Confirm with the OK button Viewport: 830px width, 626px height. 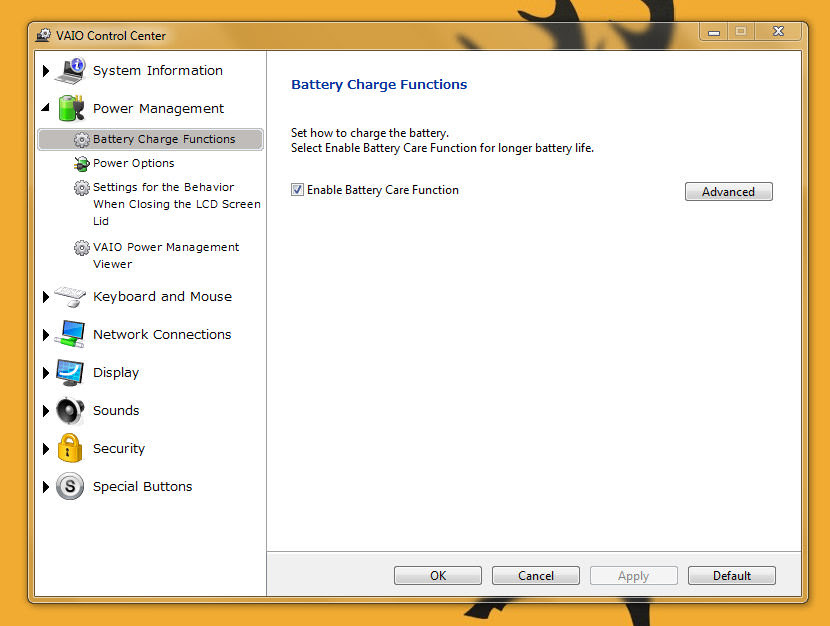tap(438, 576)
